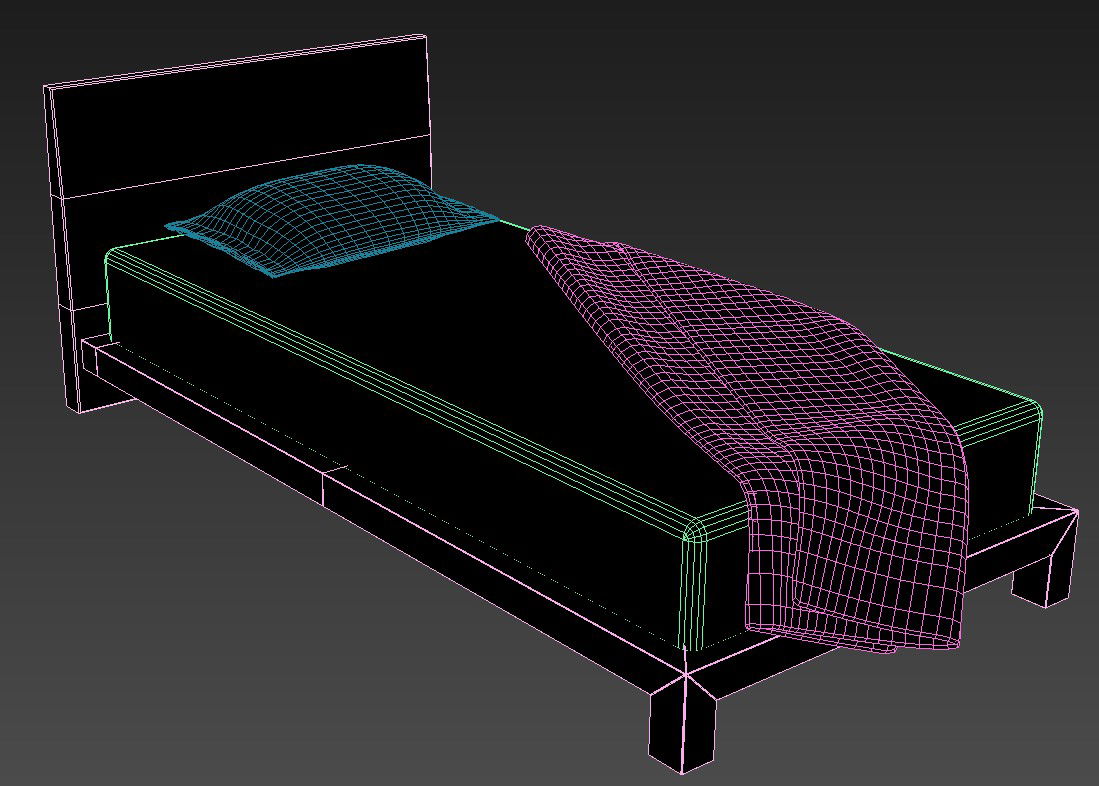This screenshot has width=1099, height=786.
Task: Click the right-side bed leg
Action: point(1045,570)
